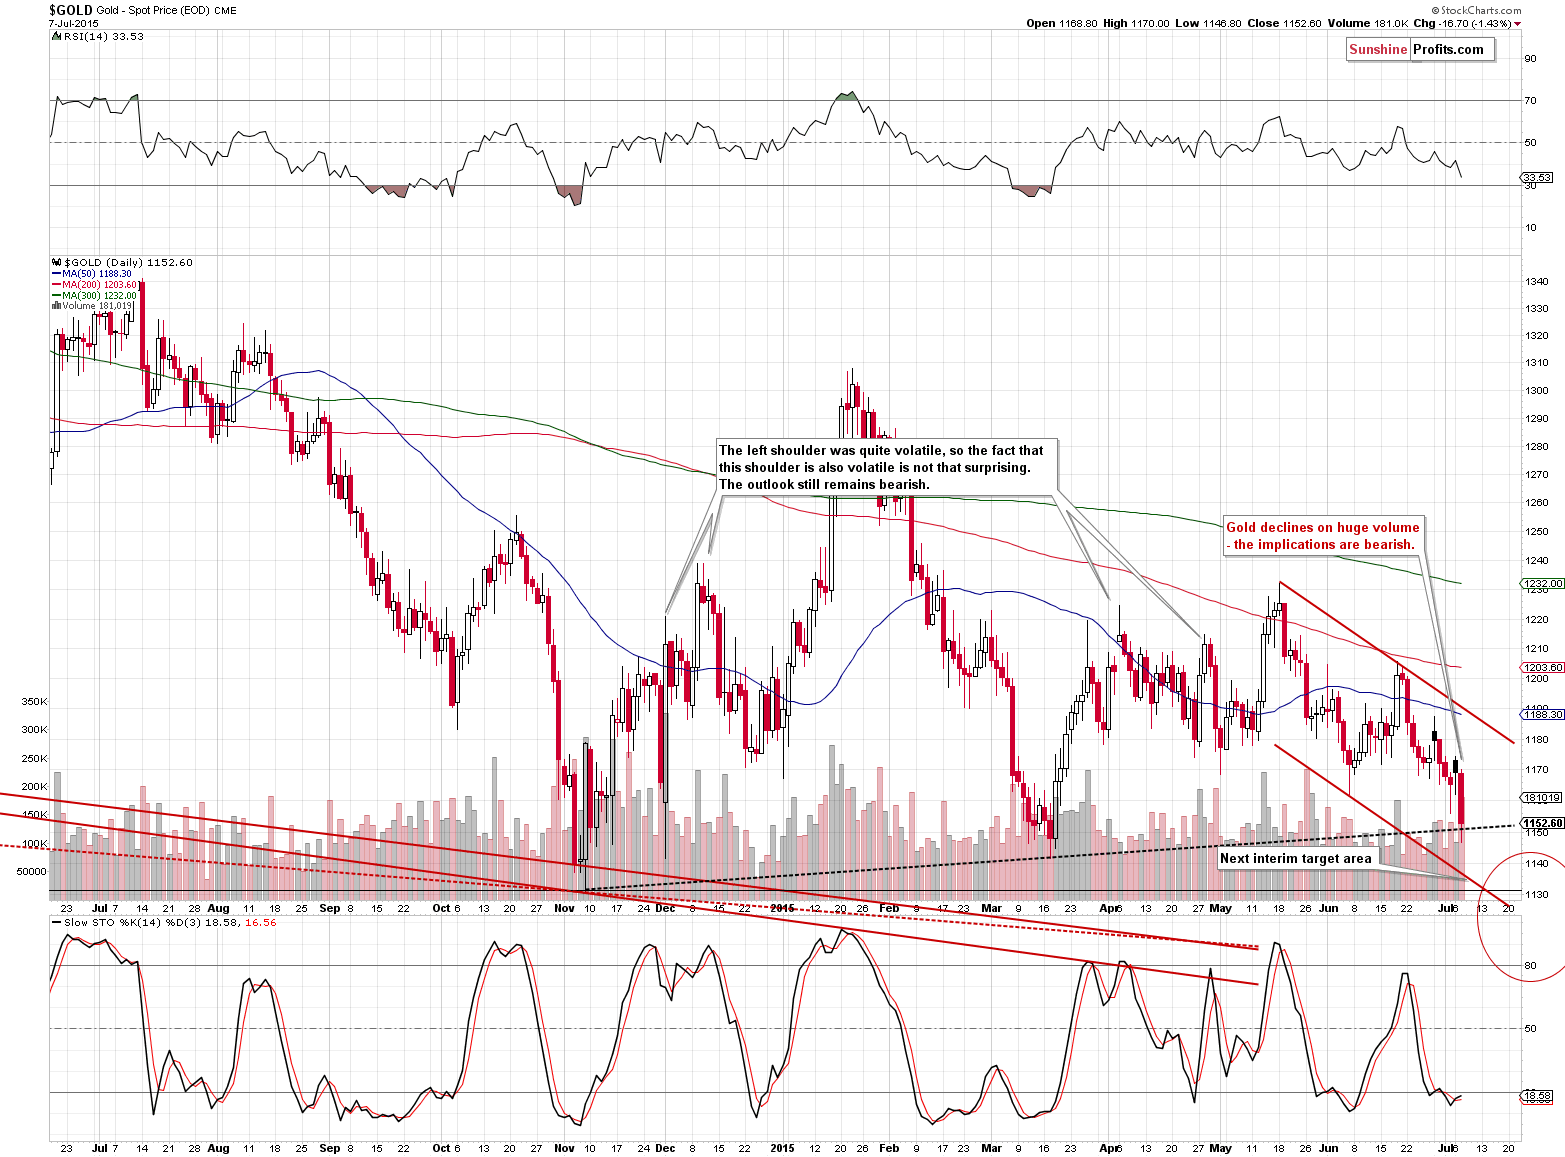Image resolution: width=1565 pixels, height=1157 pixels.
Task: Click the MA(200) 1203.60 legend entry
Action: 99,284
